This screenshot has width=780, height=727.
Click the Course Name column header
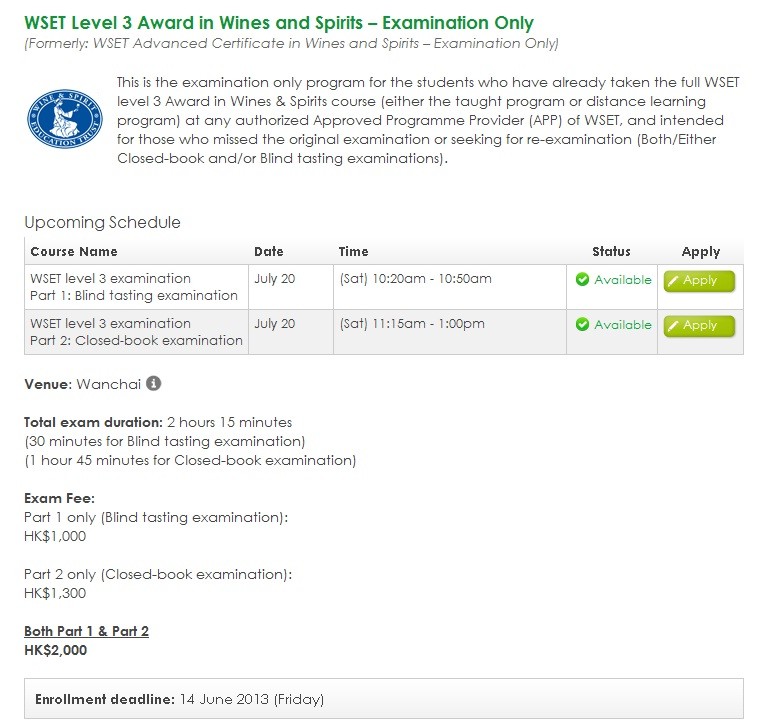coord(74,251)
